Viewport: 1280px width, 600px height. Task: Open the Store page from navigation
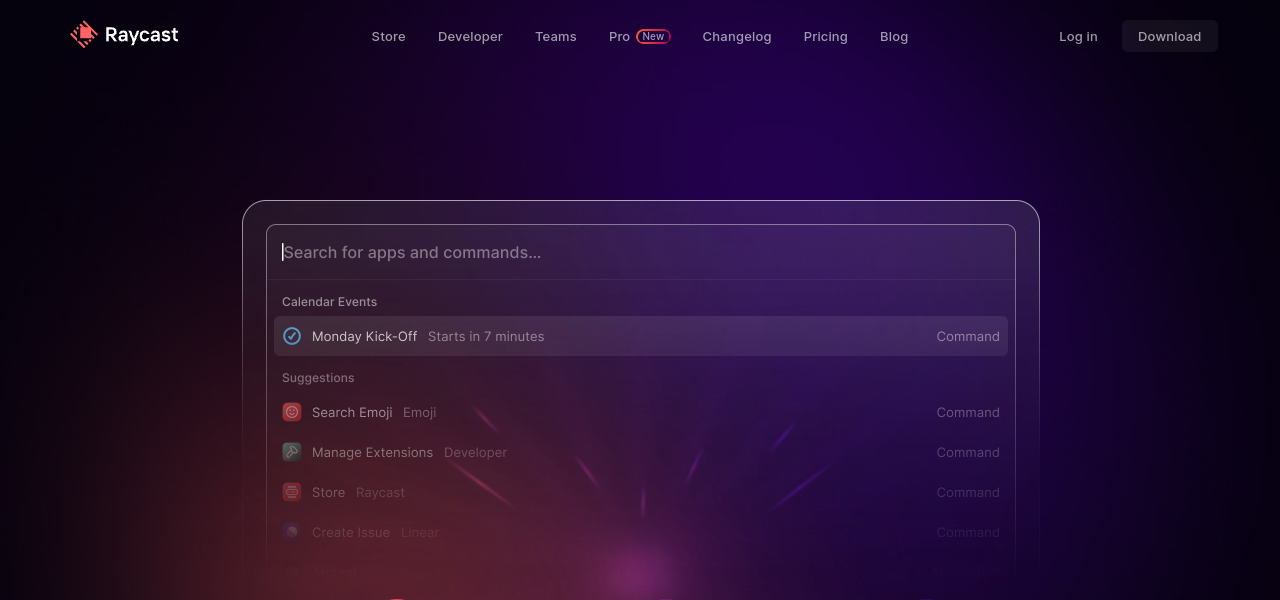[x=388, y=37]
